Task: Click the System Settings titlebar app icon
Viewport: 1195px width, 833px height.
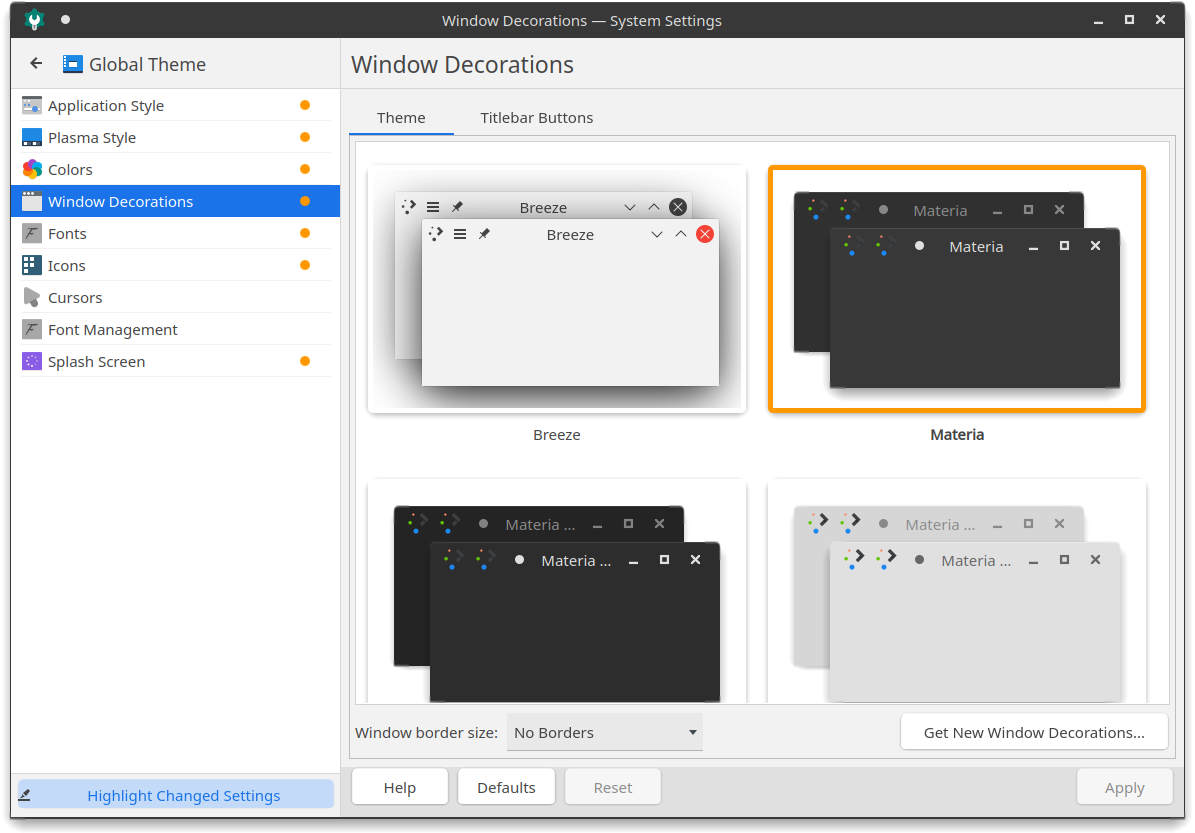Action: click(x=34, y=19)
